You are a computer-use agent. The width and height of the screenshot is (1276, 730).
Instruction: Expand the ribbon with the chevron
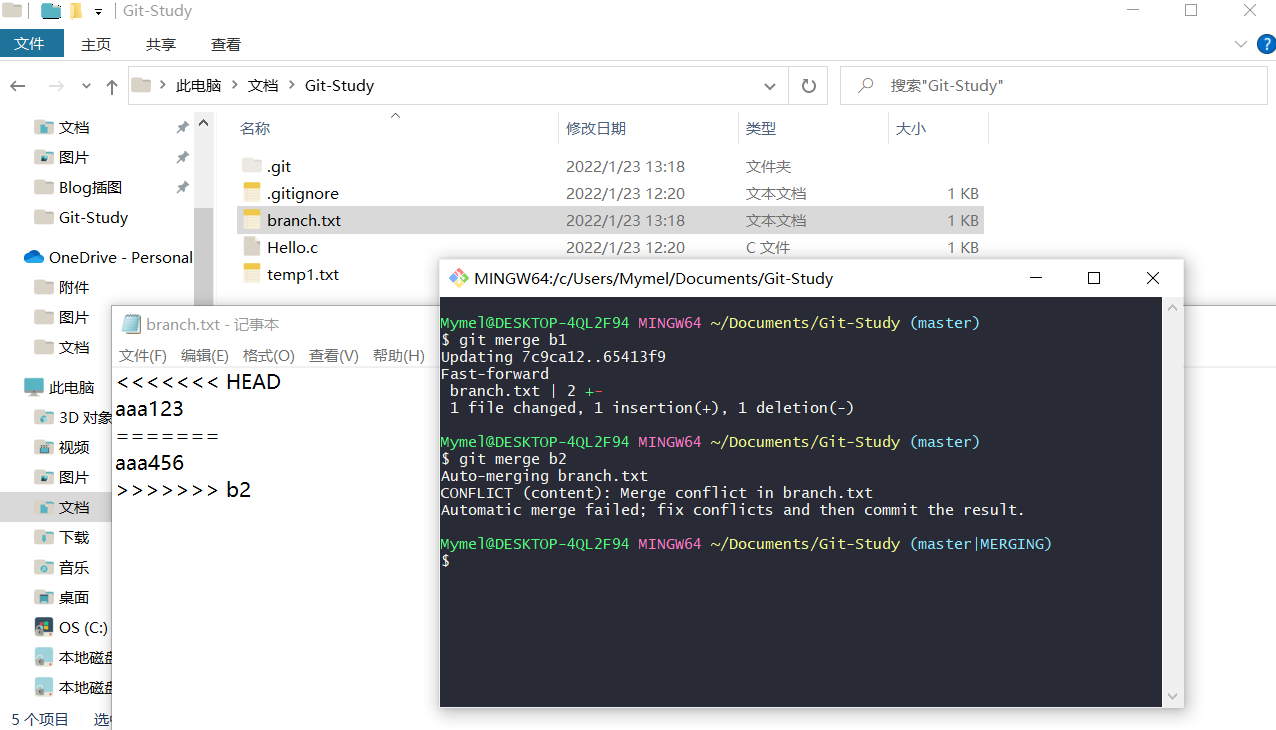pos(1241,45)
